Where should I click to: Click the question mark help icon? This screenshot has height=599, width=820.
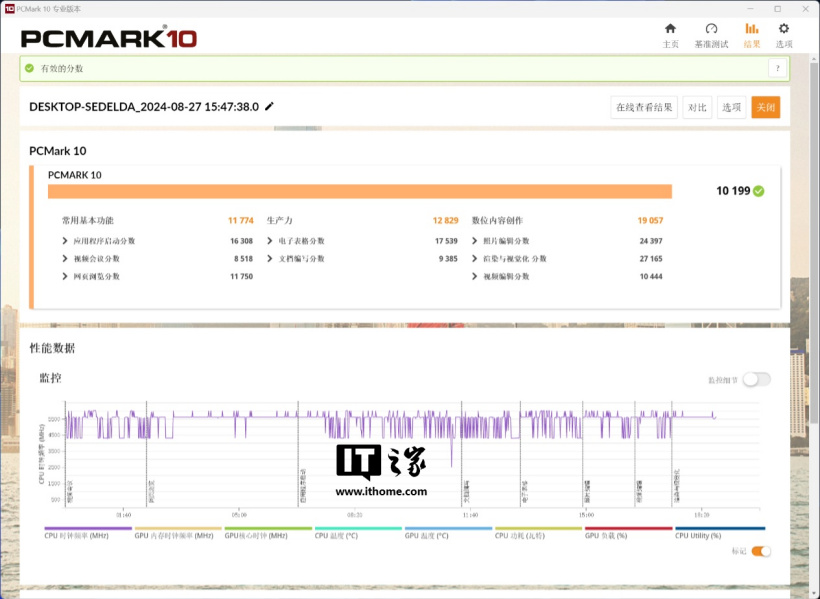pyautogui.click(x=776, y=68)
